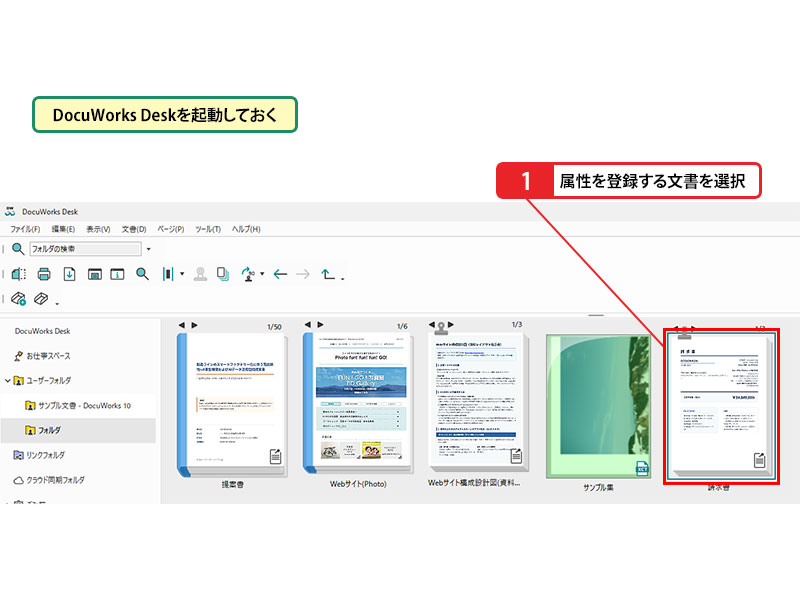Click the toolbar search magnifier icon
Viewport: 800px width, 600px height.
coord(142,274)
